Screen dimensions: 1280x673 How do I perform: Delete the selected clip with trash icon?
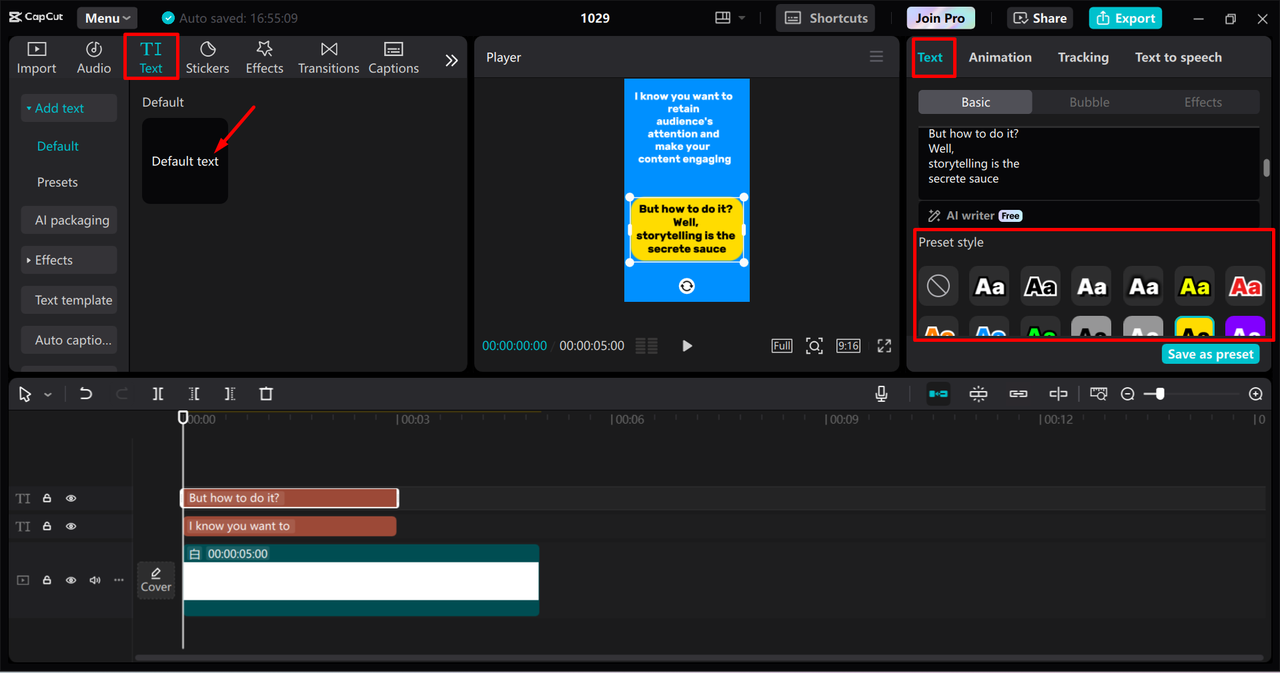[x=266, y=394]
